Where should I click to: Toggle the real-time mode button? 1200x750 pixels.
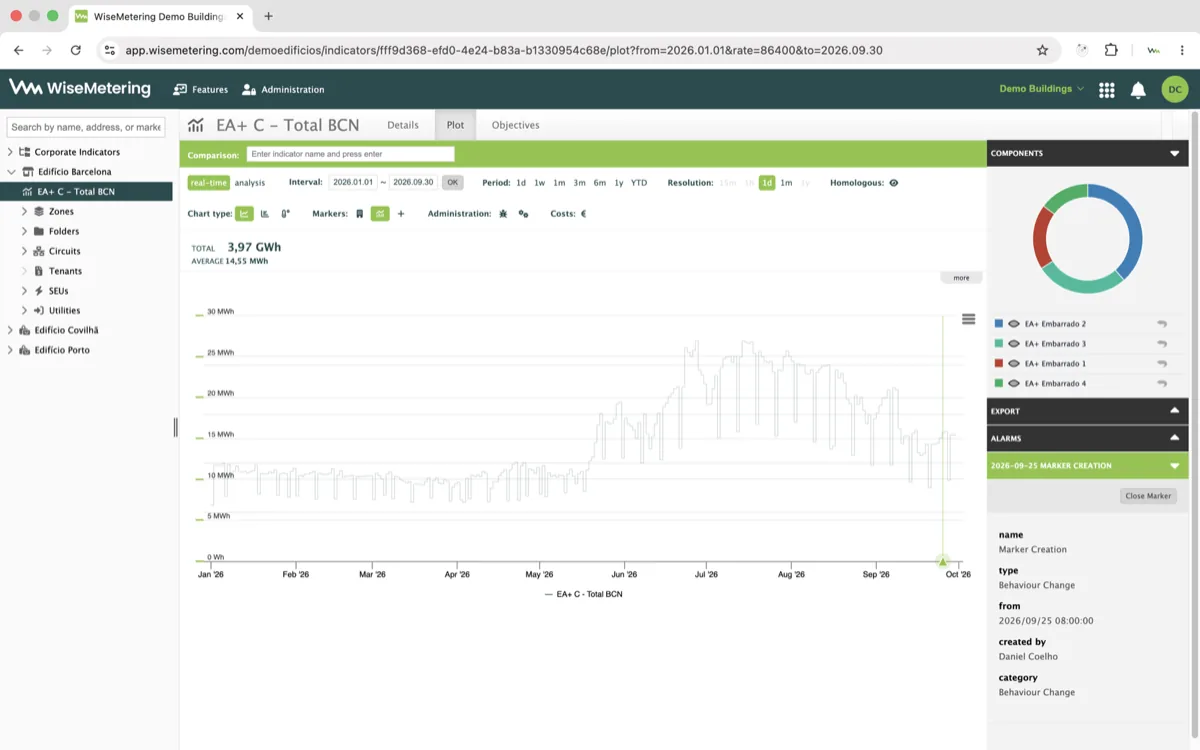pyautogui.click(x=209, y=183)
